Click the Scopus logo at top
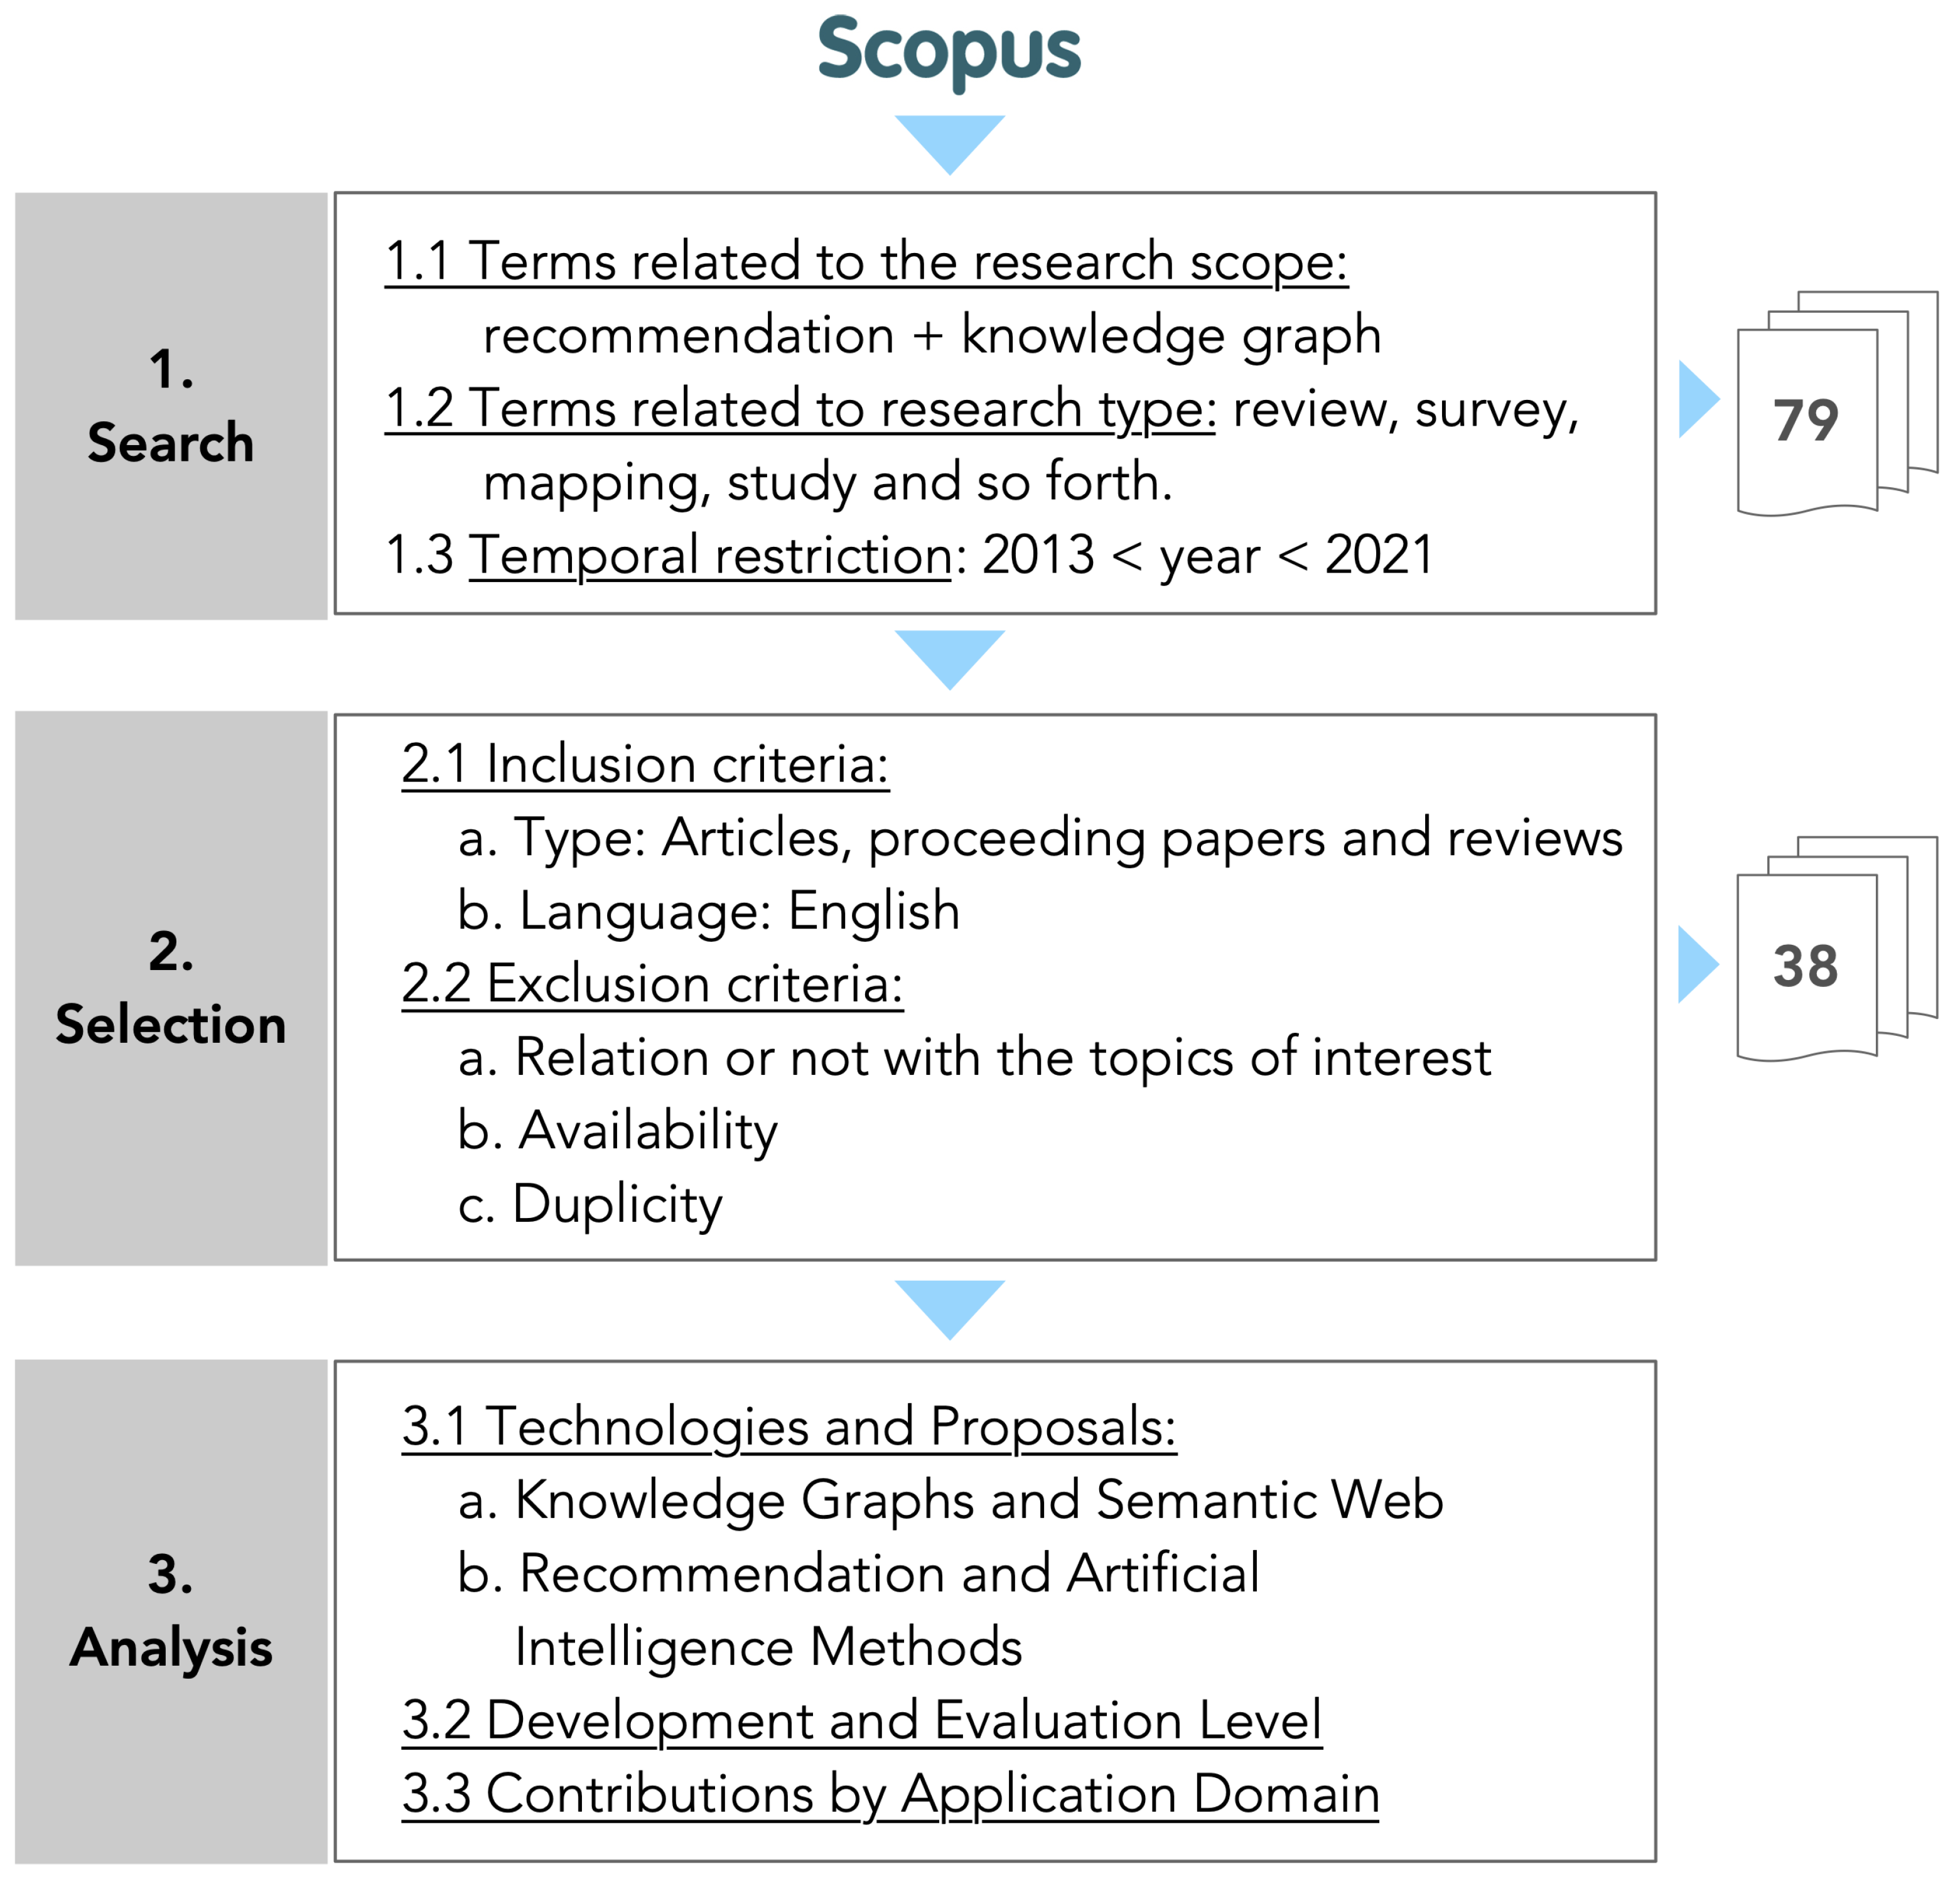Viewport: 1960px width, 1886px height. tap(949, 52)
